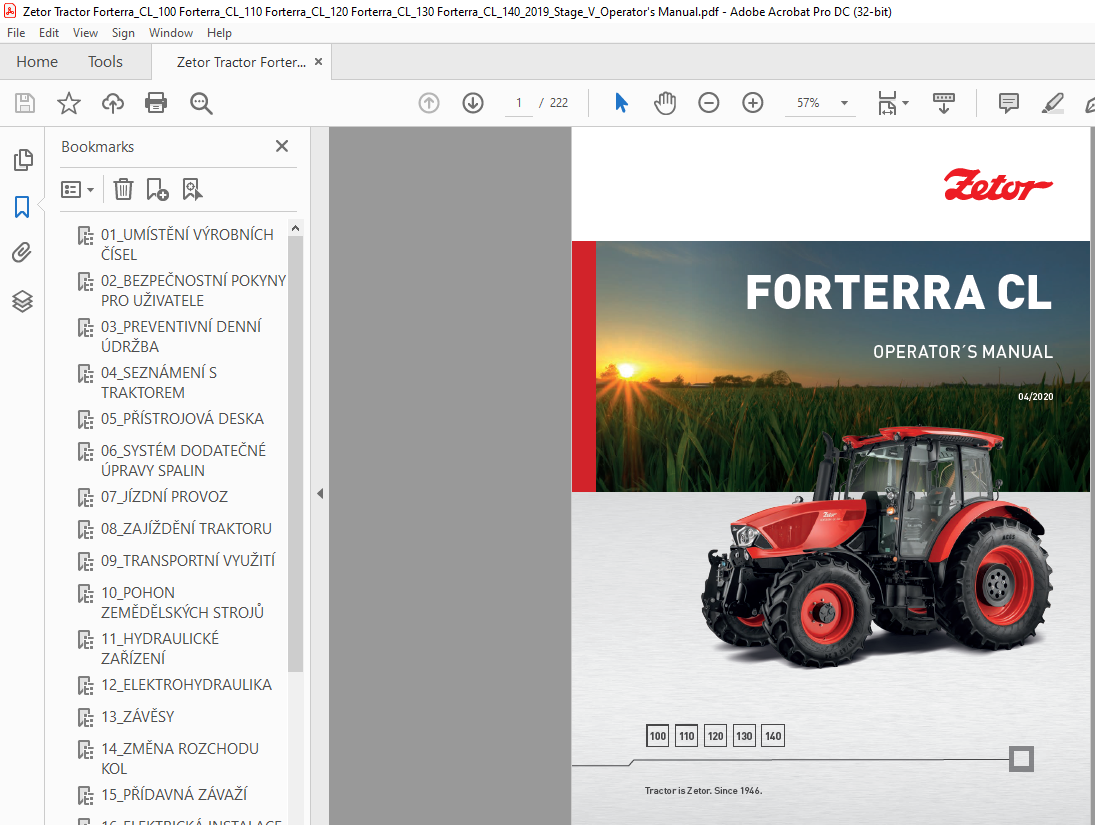Open the View menu
1095x825 pixels.
point(85,33)
